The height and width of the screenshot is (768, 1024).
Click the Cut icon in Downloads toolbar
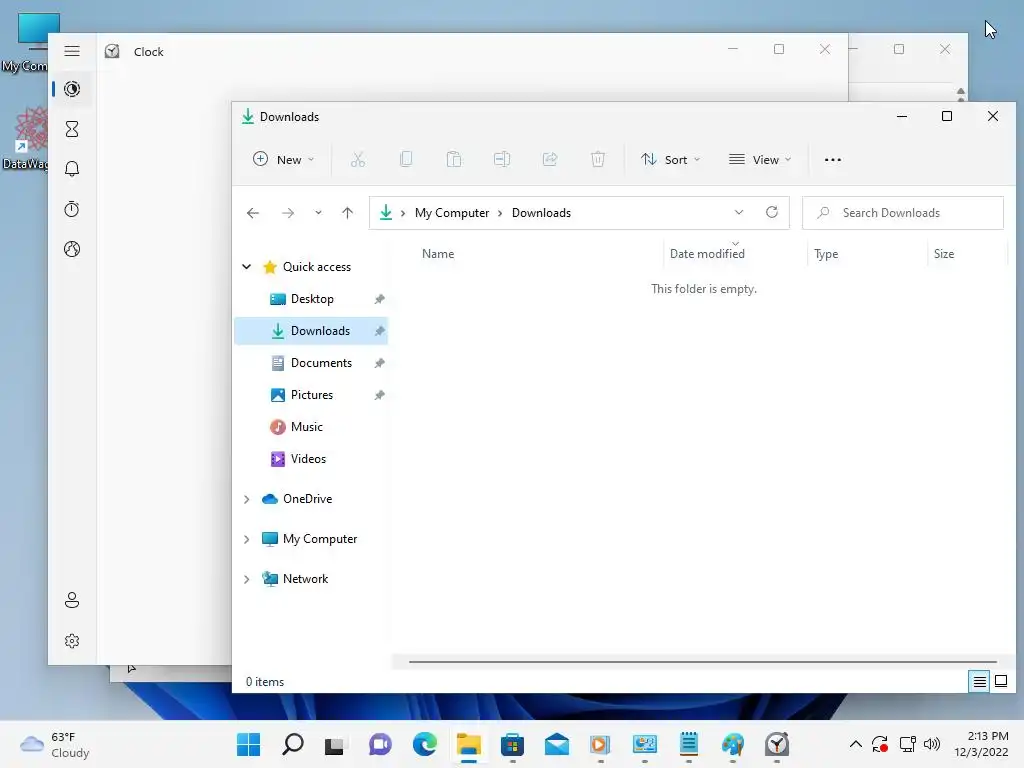pos(358,159)
